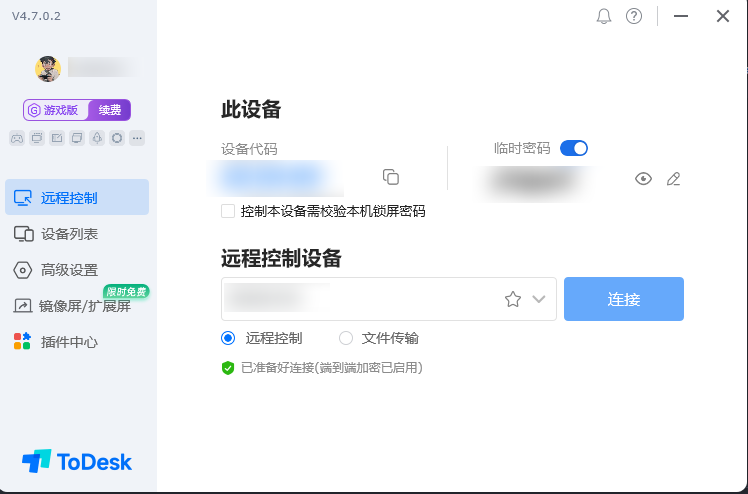The height and width of the screenshot is (494, 748).
Task: Favorite the remote device with star icon
Action: (513, 299)
